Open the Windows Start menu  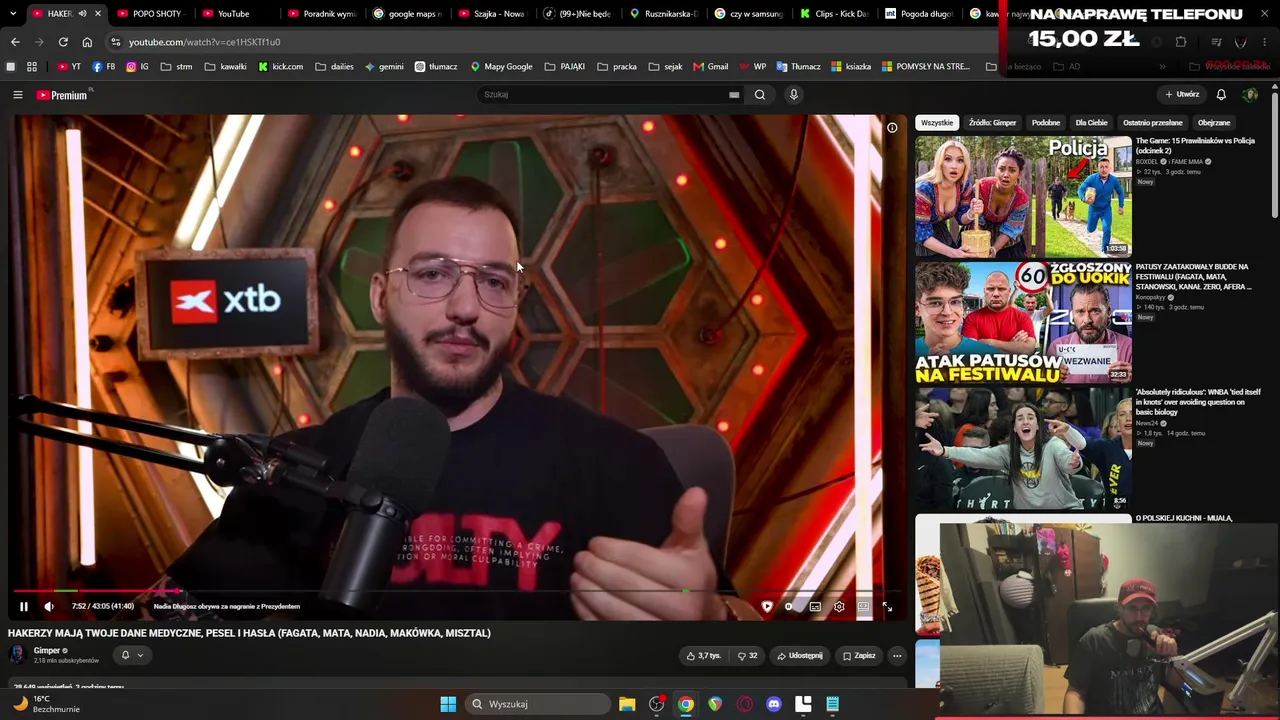(448, 704)
